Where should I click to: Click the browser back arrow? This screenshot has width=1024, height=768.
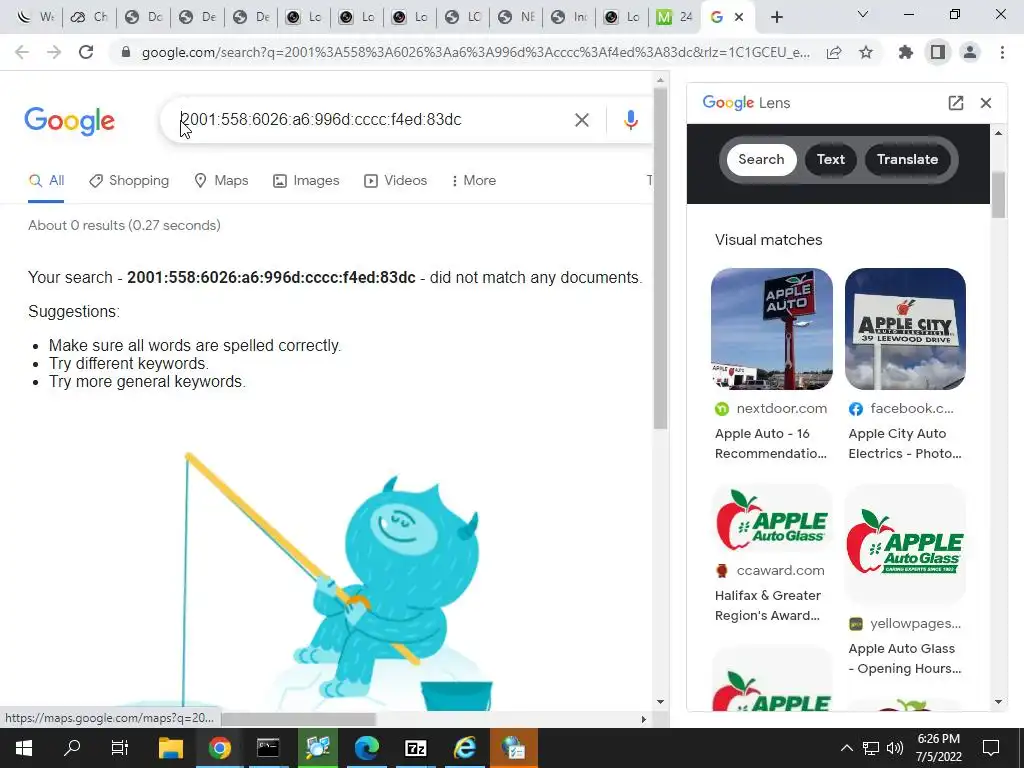point(22,52)
